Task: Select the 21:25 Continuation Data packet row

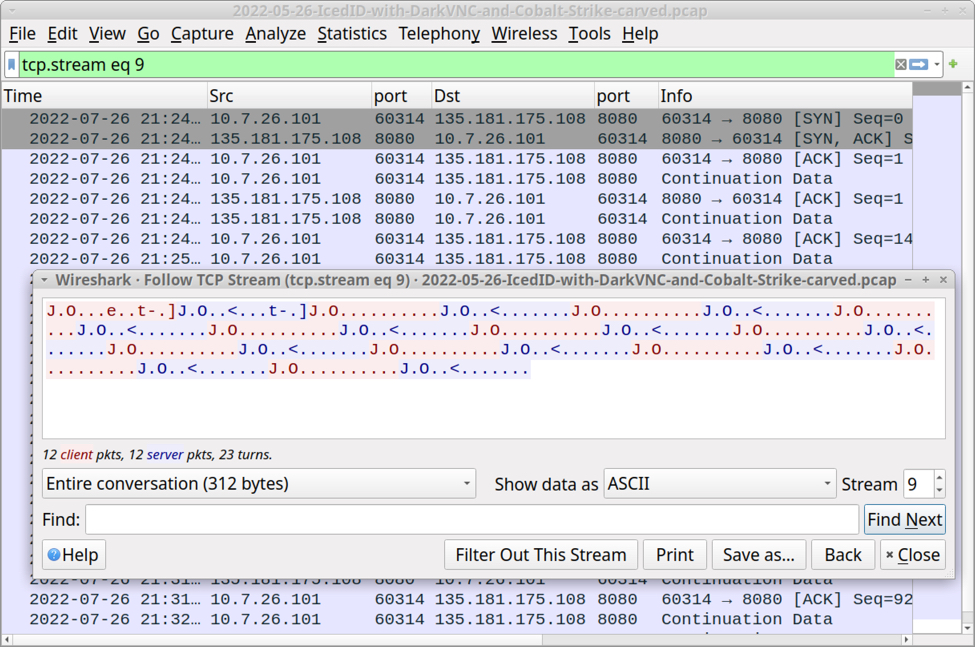Action: pos(457,259)
